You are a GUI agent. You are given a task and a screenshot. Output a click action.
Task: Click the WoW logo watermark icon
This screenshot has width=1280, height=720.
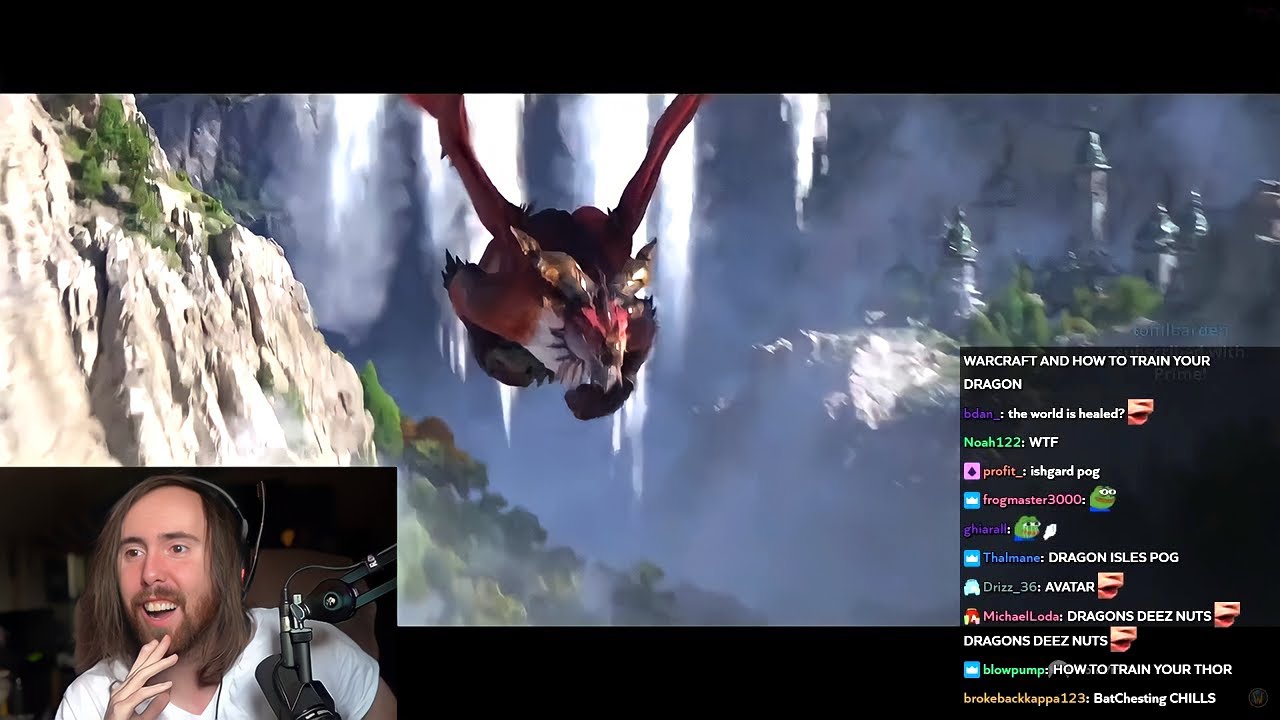point(1259,697)
